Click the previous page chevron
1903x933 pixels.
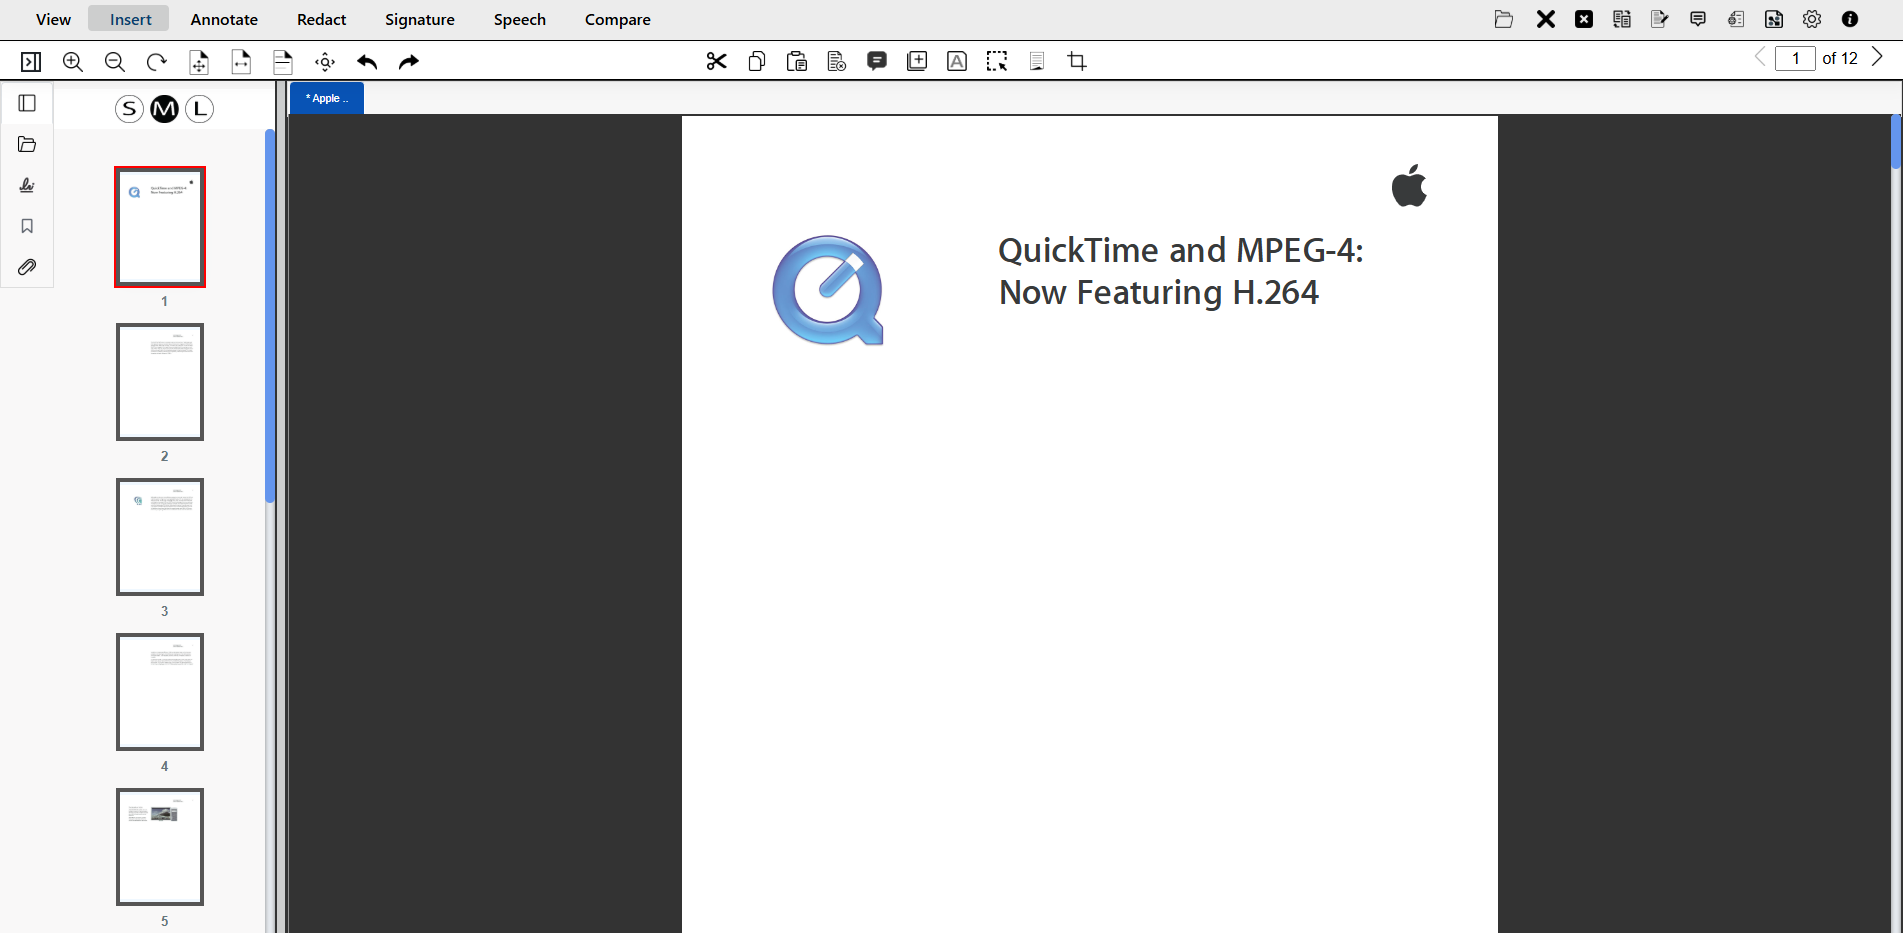[x=1759, y=57]
